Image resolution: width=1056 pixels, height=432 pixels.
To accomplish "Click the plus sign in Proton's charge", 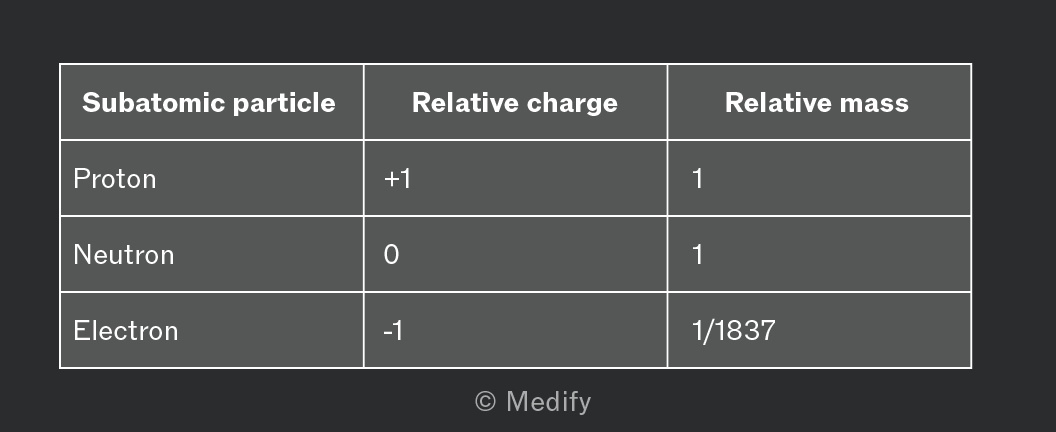I will point(390,180).
